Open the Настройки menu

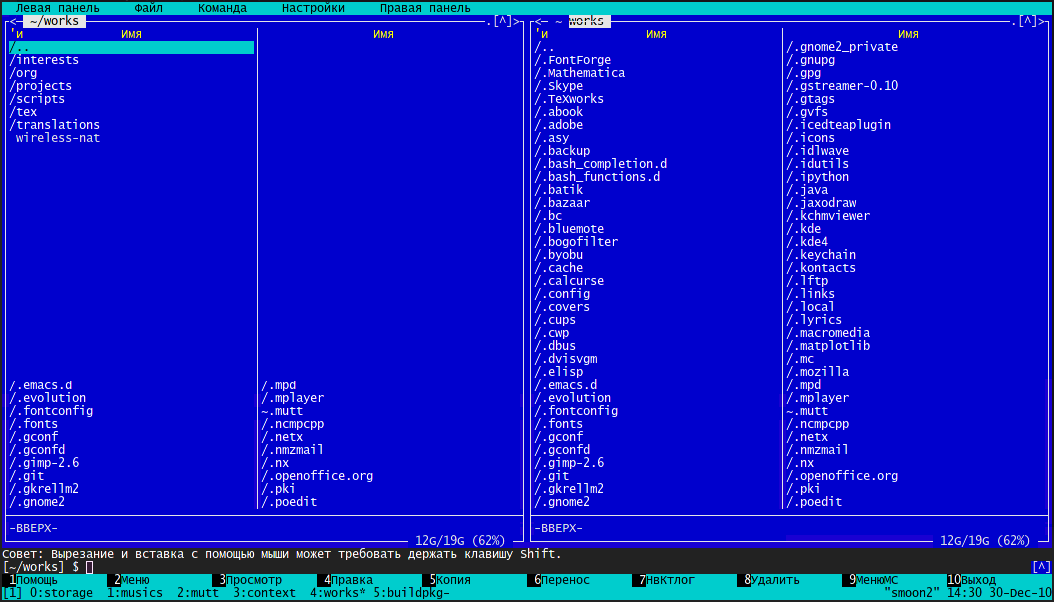(313, 8)
